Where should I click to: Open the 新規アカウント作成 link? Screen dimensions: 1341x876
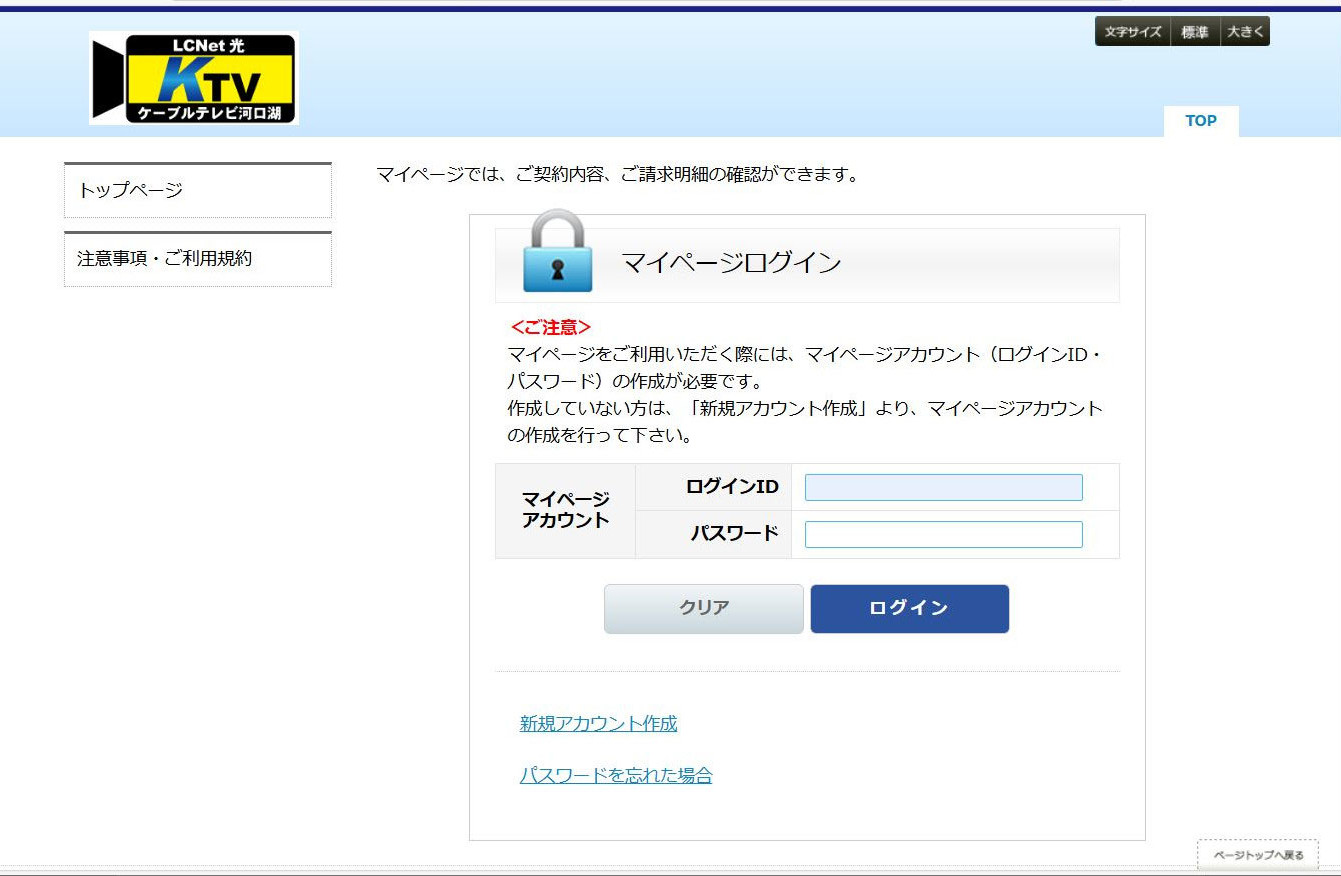(598, 724)
